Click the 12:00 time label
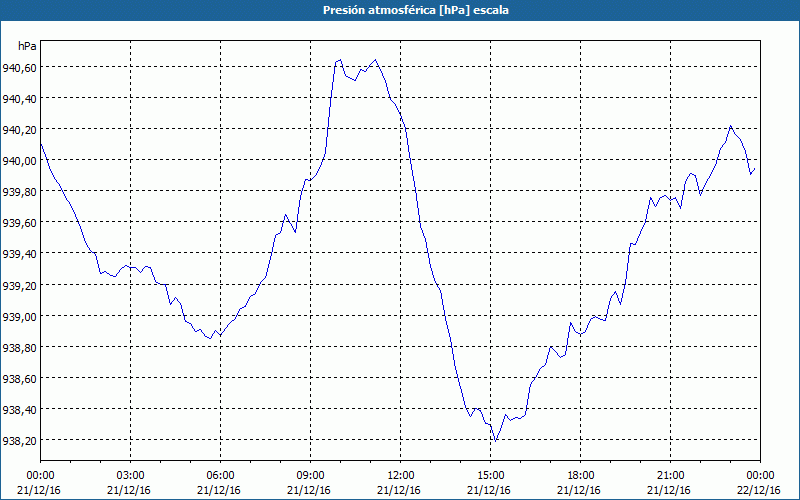 point(401,476)
